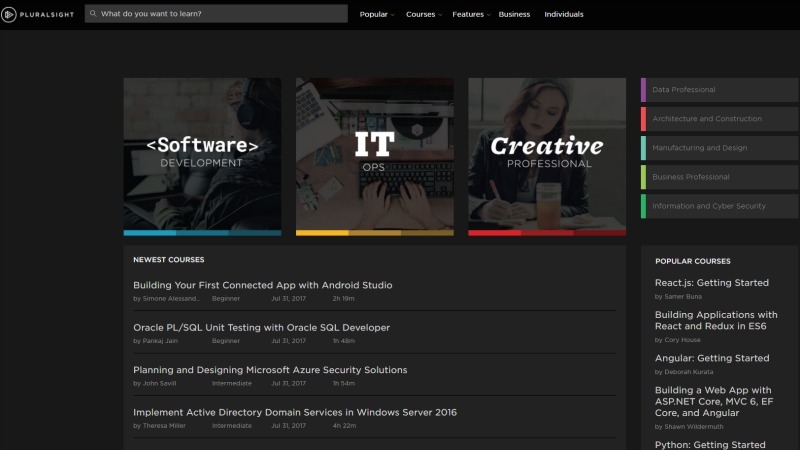Click the Pluralsight logo icon
The image size is (800, 450).
[x=9, y=14]
